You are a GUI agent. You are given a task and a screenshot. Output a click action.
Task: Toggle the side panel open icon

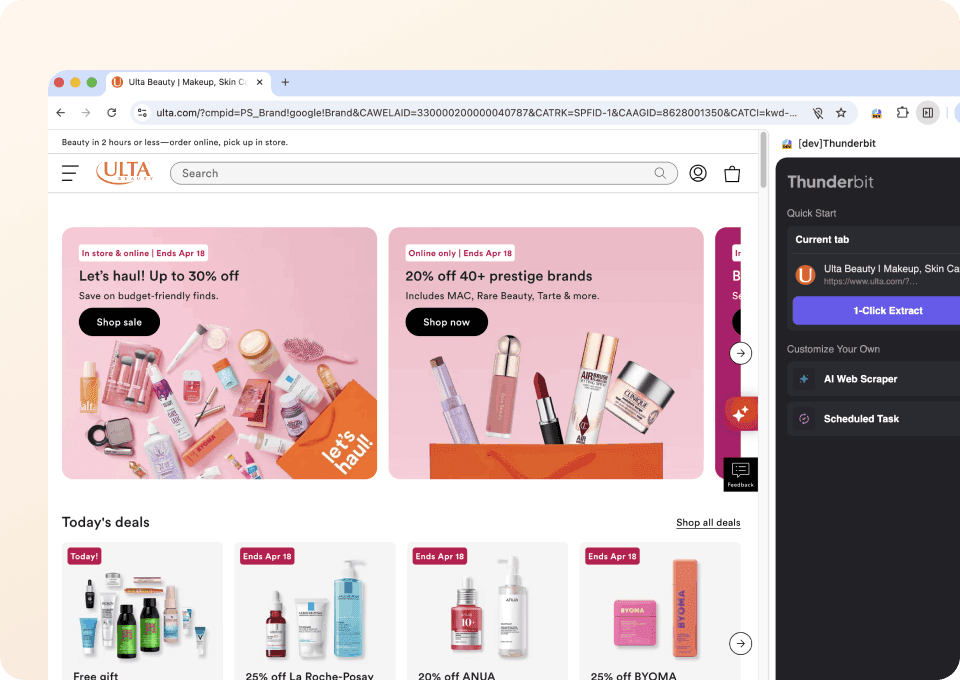click(927, 112)
